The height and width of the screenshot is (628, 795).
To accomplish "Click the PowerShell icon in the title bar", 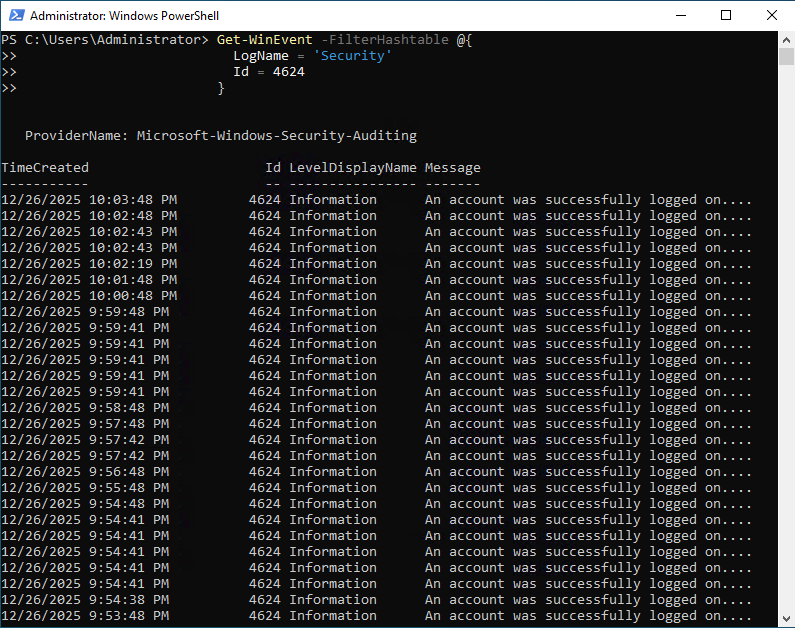I will (15, 16).
